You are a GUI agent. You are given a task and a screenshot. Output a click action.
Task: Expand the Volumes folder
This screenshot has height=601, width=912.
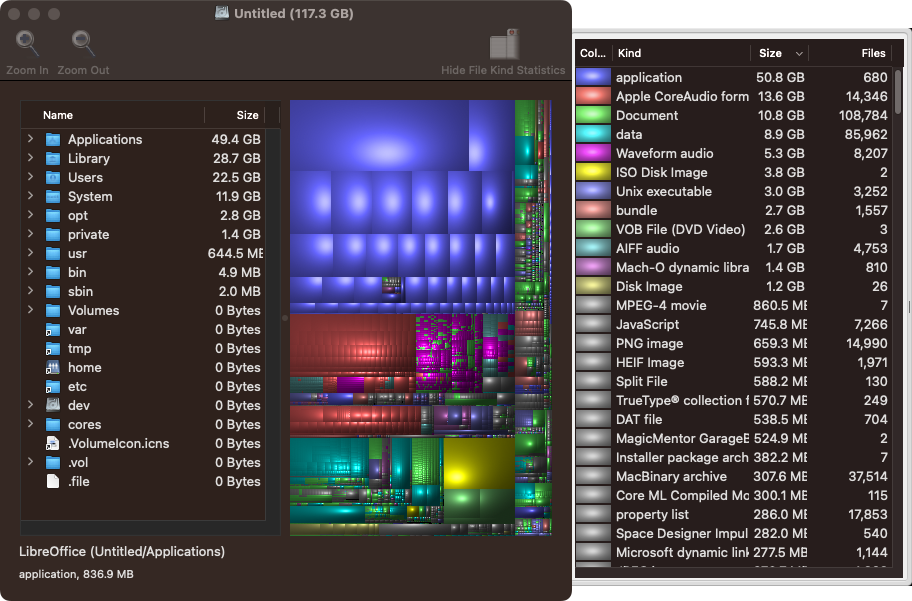pos(29,310)
